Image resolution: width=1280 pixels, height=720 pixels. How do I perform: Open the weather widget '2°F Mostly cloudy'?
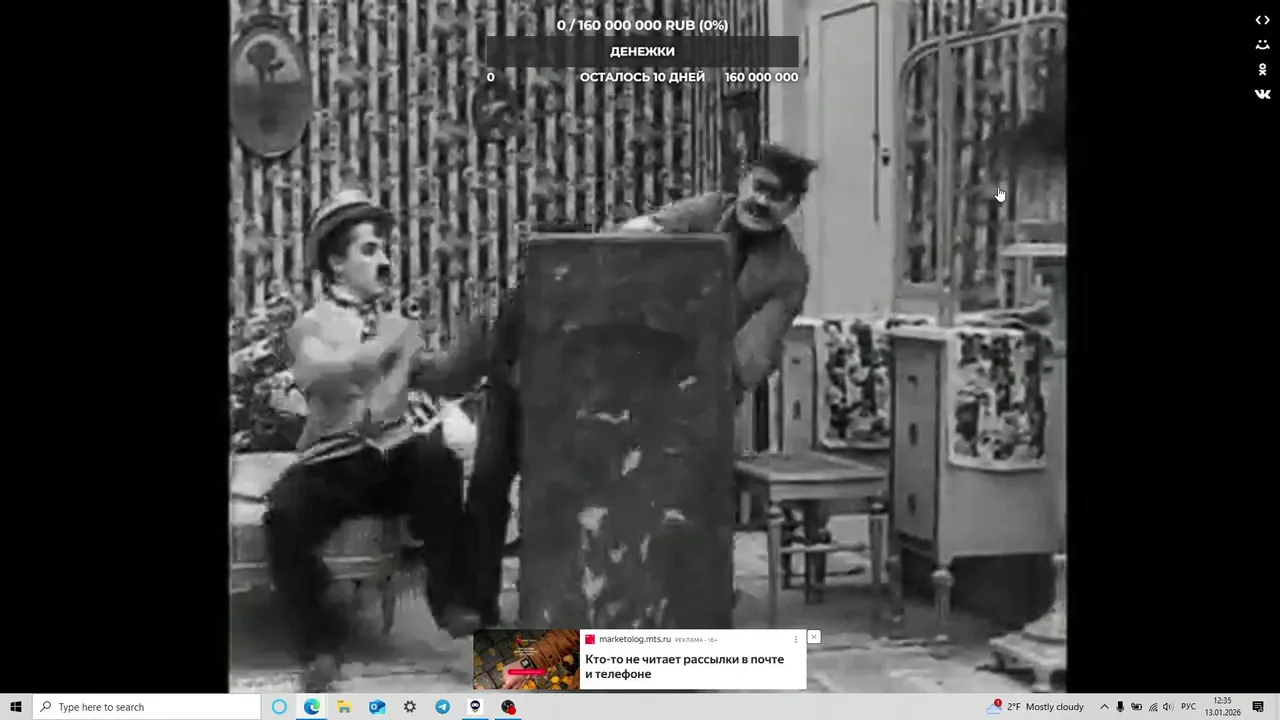point(1036,707)
